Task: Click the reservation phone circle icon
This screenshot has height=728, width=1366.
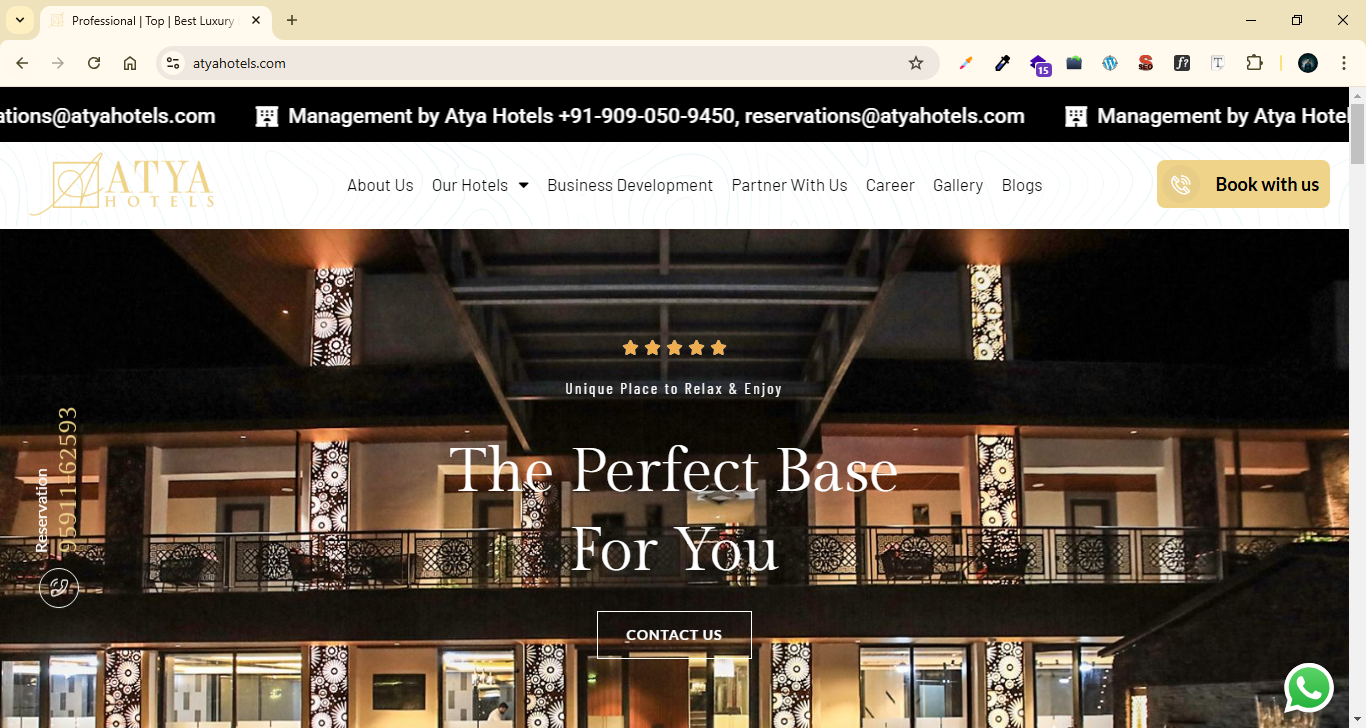Action: click(59, 587)
